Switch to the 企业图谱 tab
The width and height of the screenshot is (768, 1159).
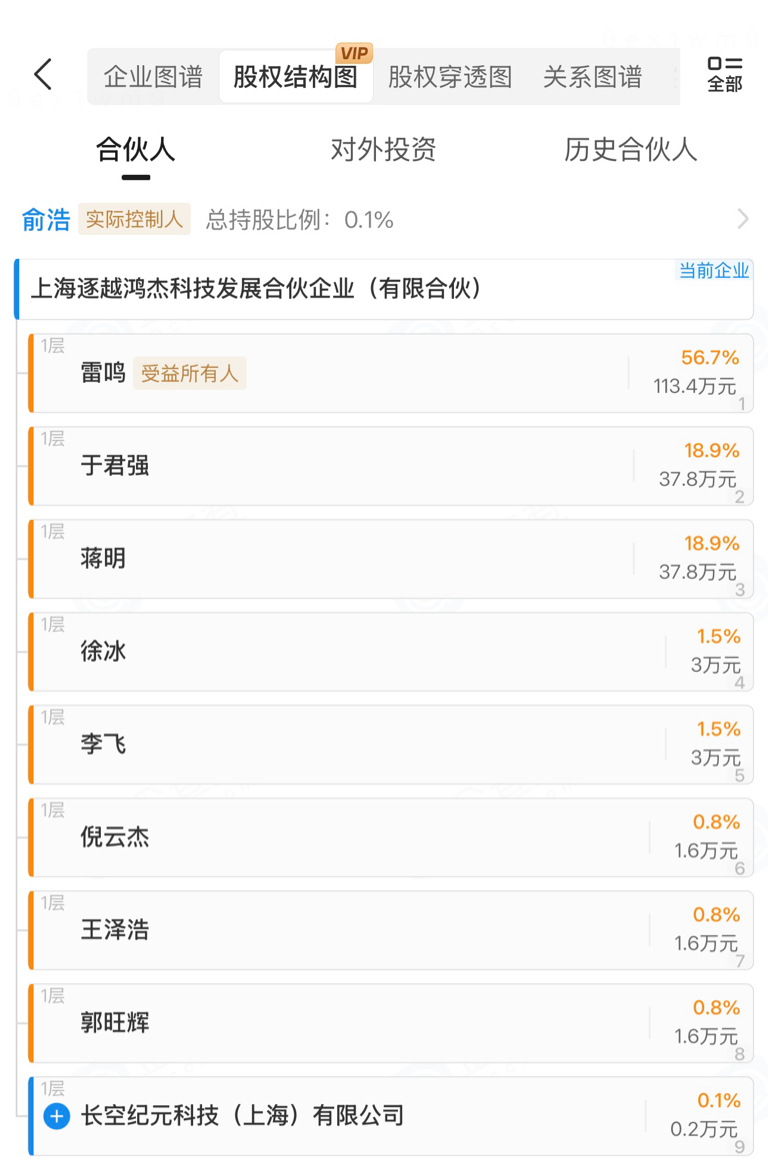coord(153,77)
